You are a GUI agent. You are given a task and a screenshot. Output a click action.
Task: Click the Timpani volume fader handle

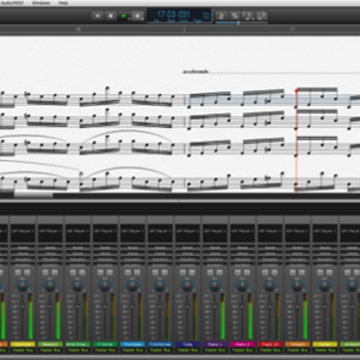click(297, 306)
